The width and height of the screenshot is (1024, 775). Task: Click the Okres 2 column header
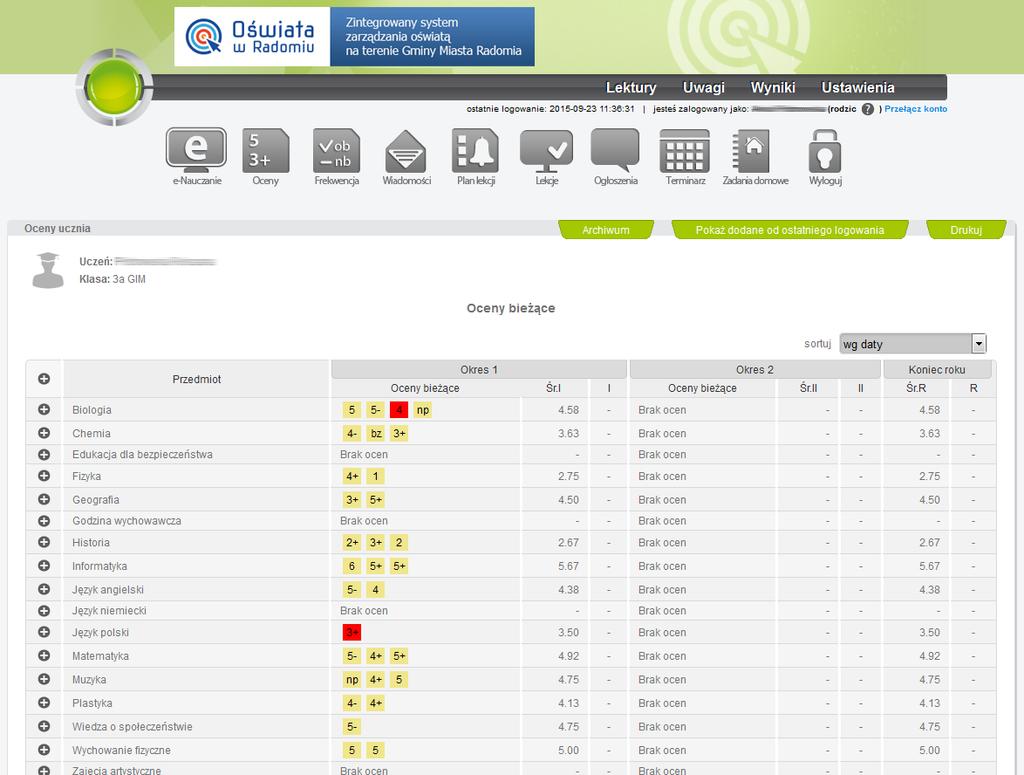coord(754,370)
